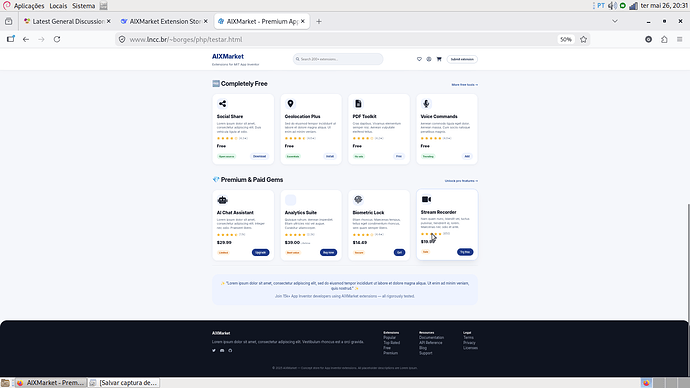
Task: Open the Blog footer link
Action: coord(423,348)
